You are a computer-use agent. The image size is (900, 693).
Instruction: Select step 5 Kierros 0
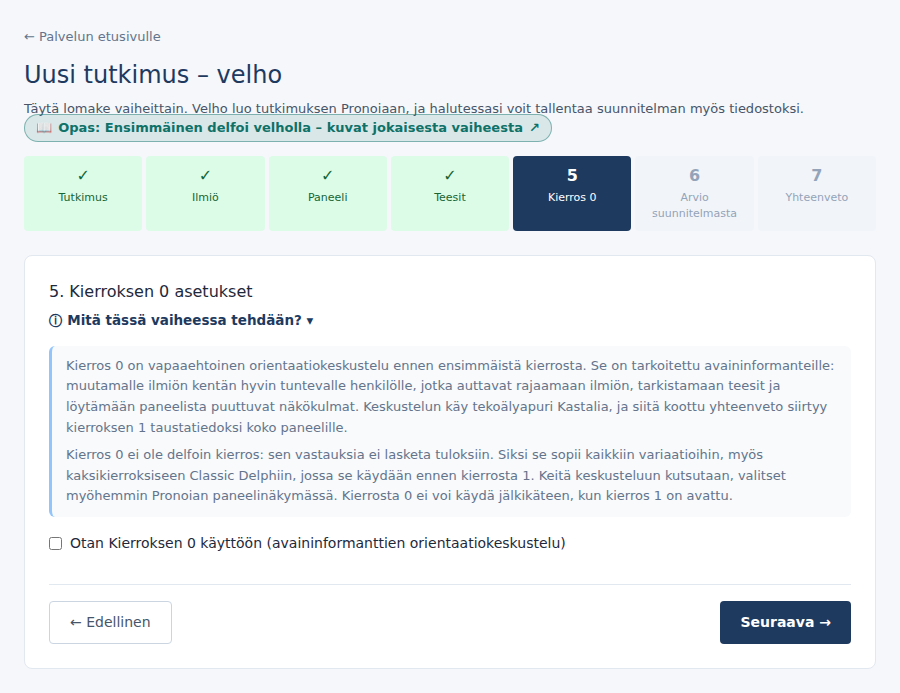[572, 193]
